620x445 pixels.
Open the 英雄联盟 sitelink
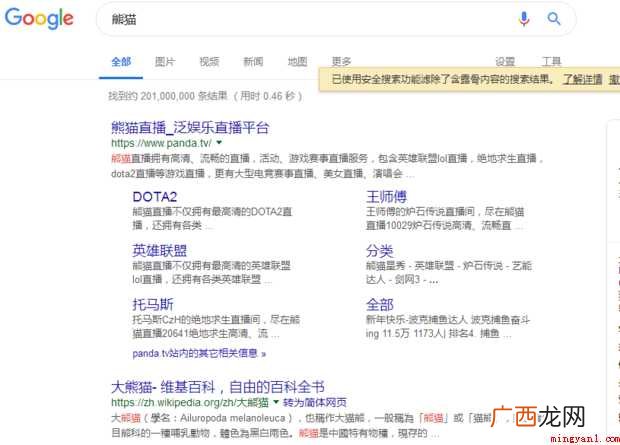160,250
